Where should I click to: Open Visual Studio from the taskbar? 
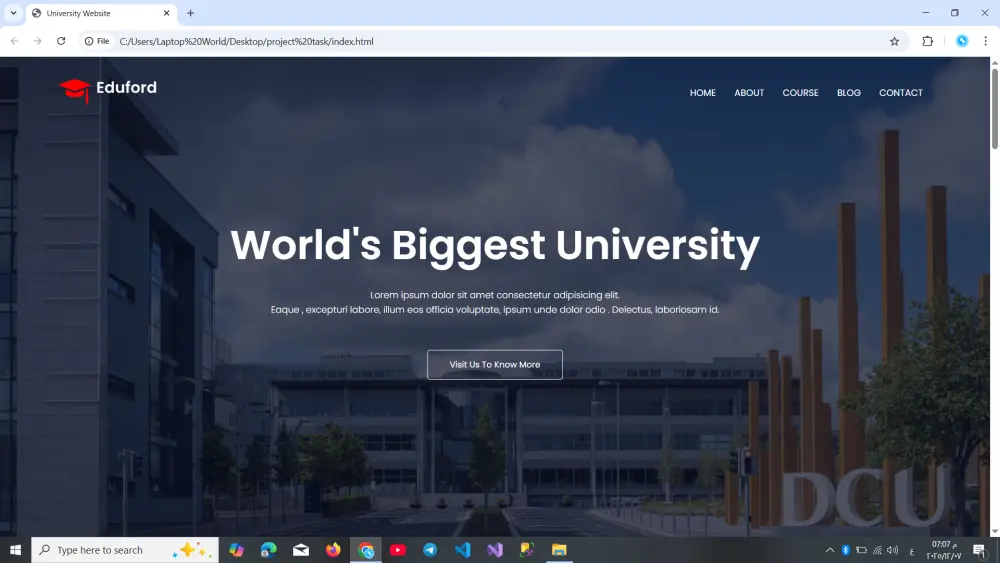click(495, 550)
